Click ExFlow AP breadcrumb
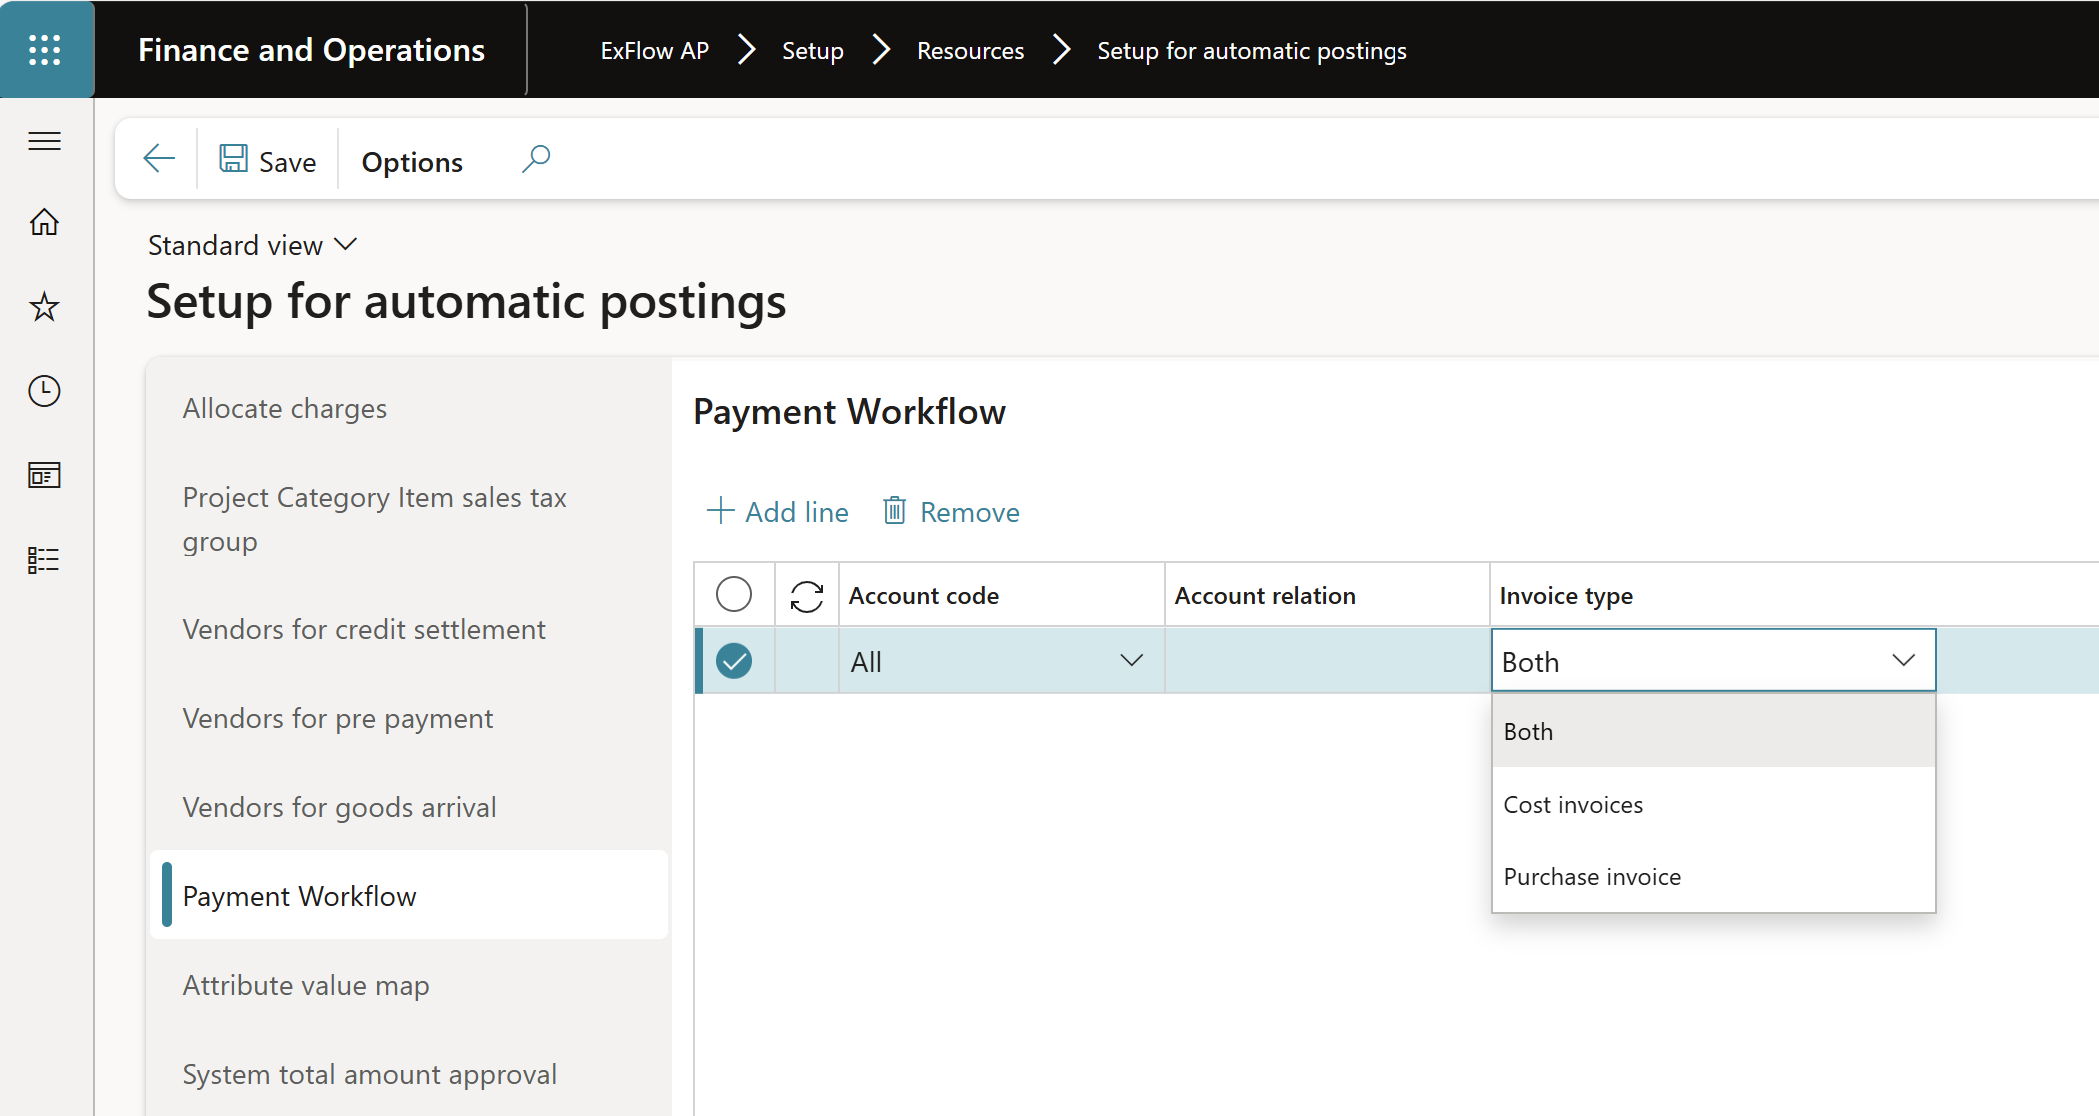The image size is (2099, 1116). click(655, 50)
